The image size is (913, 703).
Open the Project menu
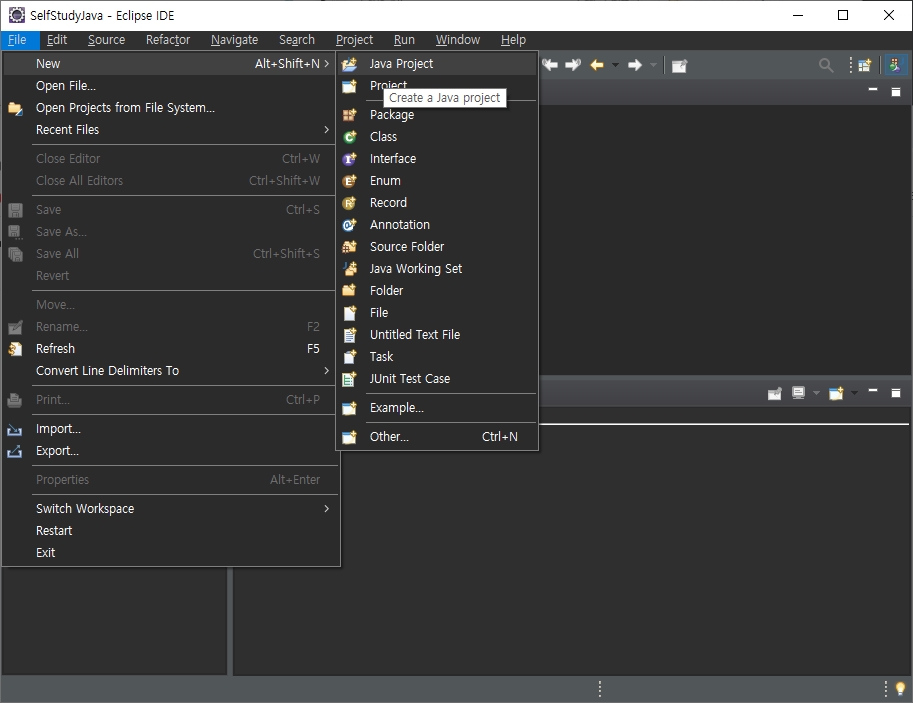click(355, 40)
